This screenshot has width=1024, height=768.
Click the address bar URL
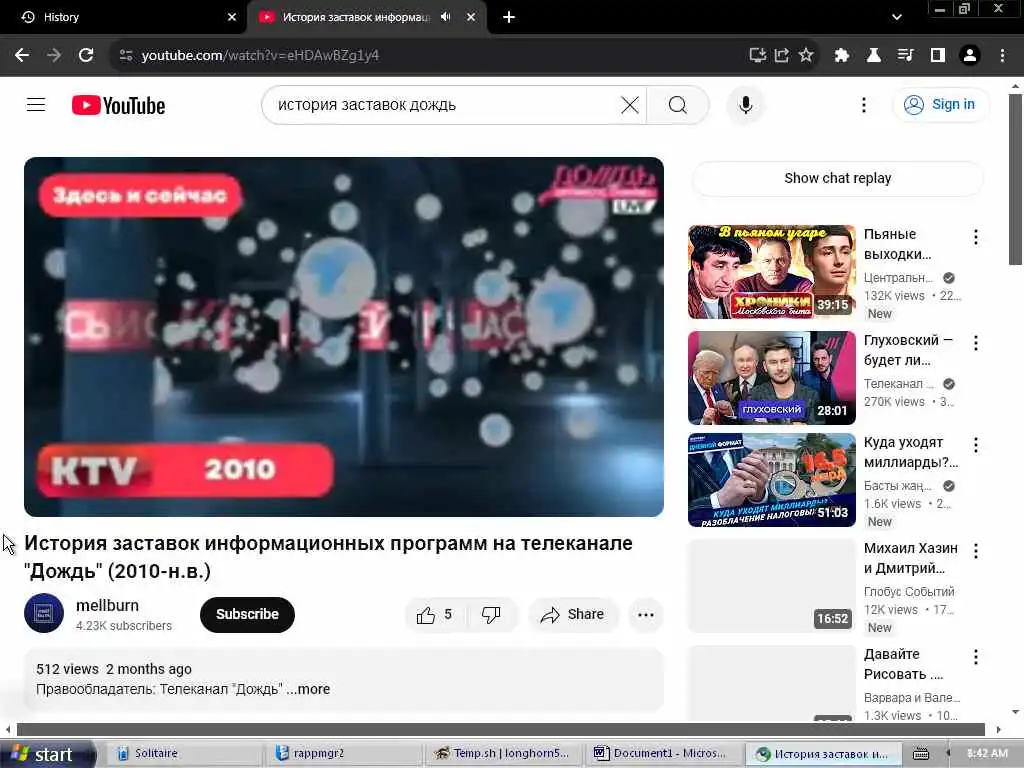pos(260,56)
